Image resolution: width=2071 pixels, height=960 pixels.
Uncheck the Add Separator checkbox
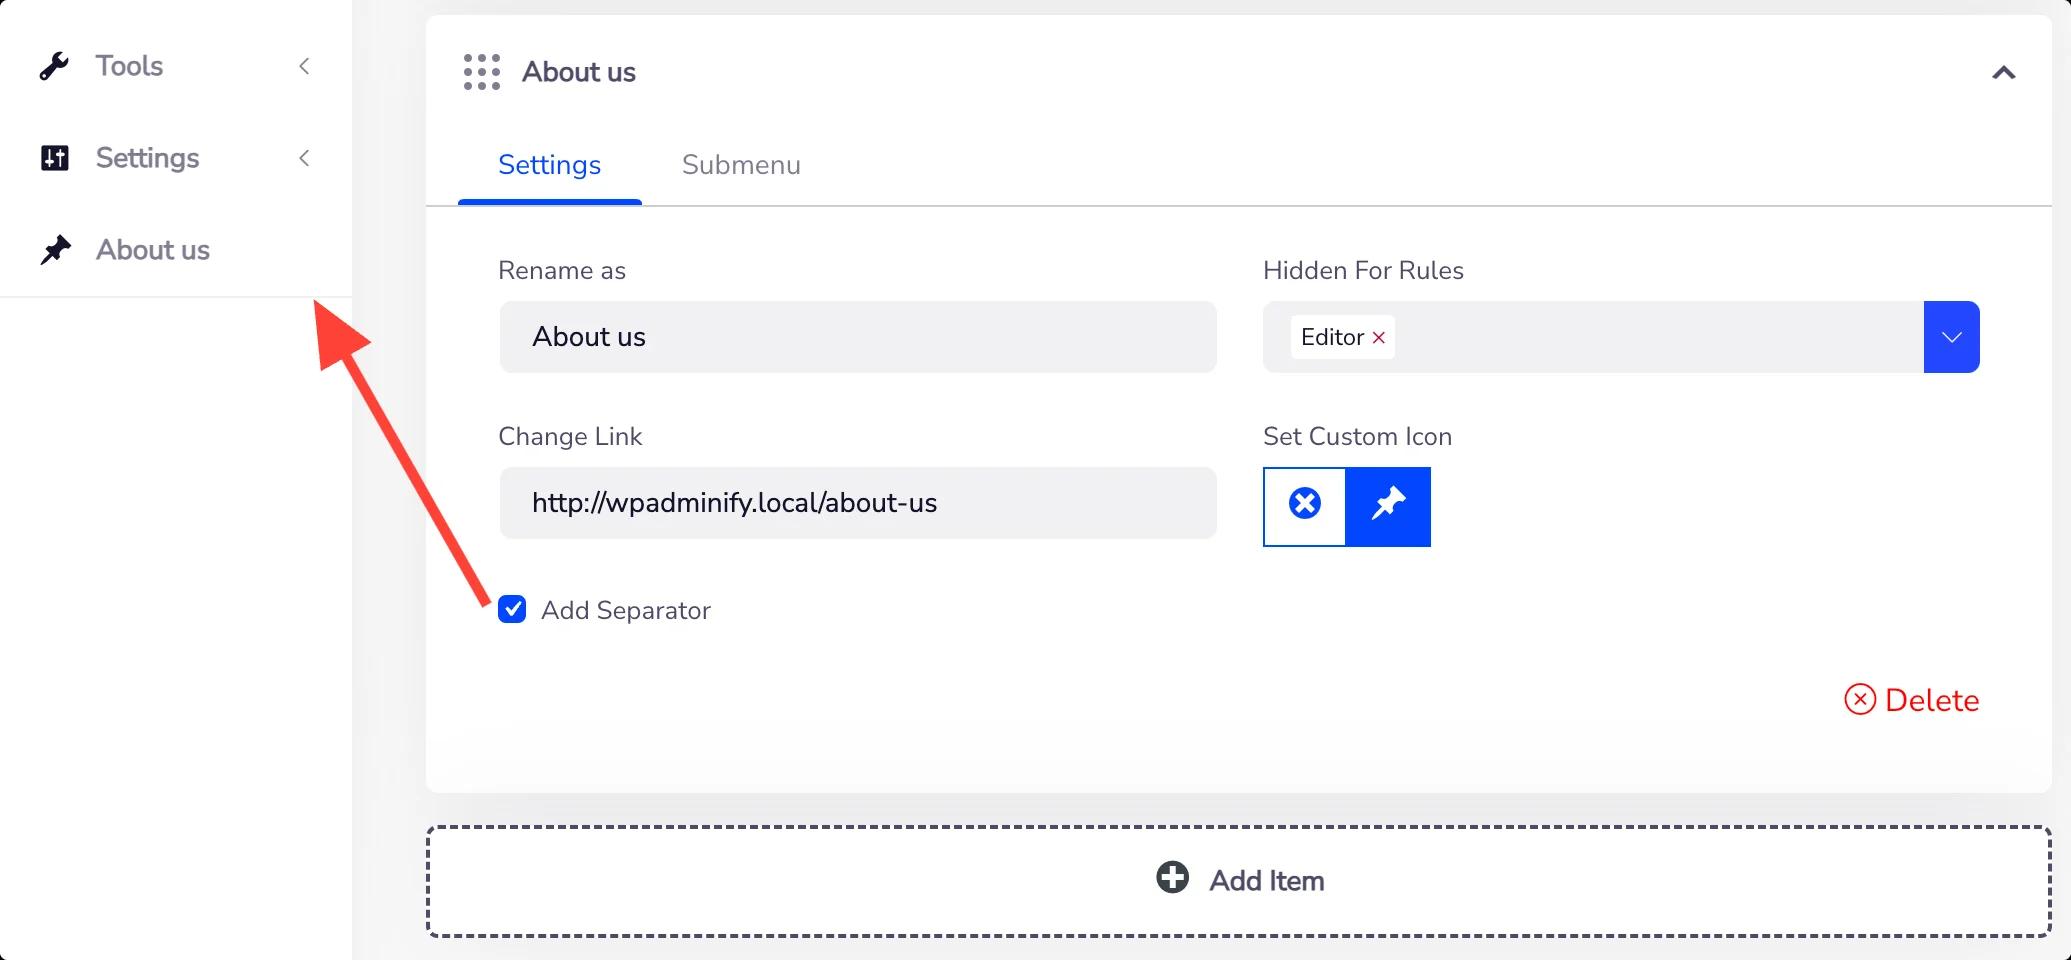512,610
